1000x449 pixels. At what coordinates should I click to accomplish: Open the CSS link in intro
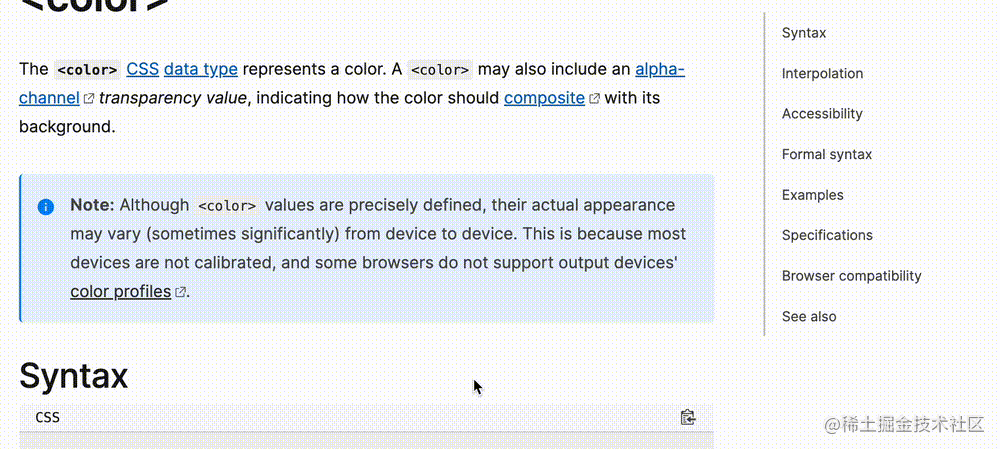(x=142, y=69)
